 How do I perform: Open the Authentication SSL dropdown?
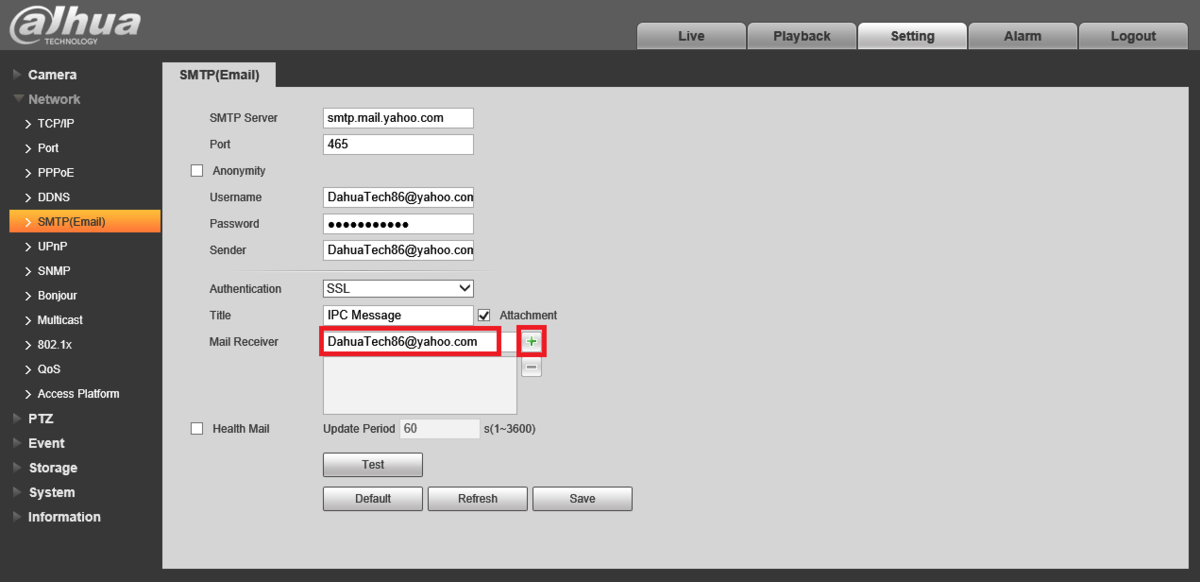[398, 289]
